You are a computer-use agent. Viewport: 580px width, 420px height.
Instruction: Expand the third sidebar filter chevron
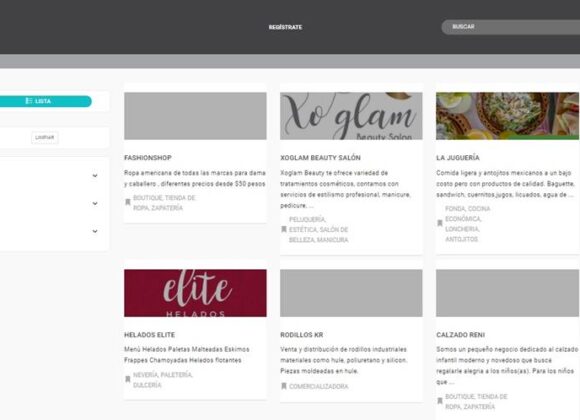point(95,231)
